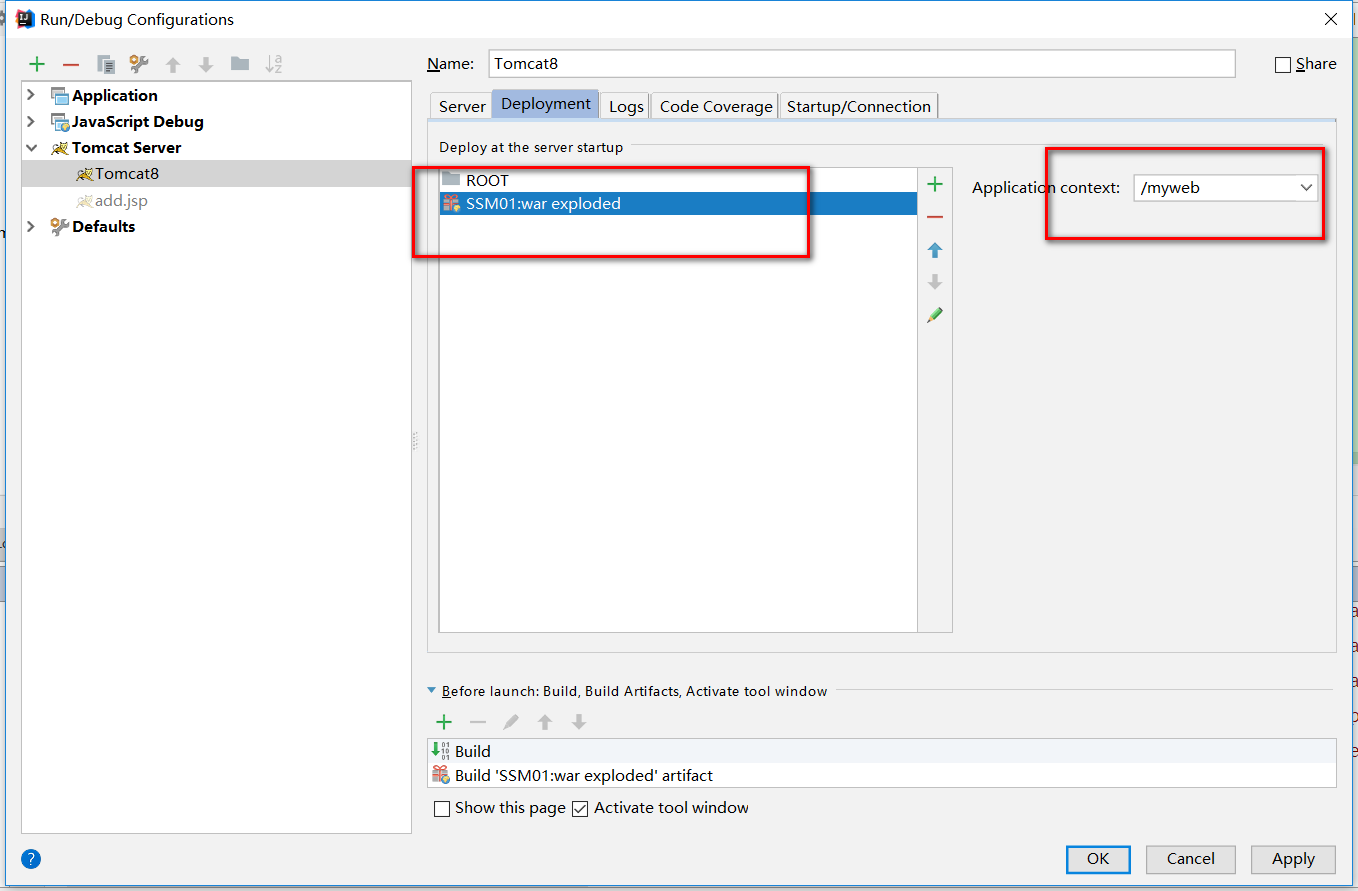
Task: Move before launch task up
Action: click(x=545, y=722)
